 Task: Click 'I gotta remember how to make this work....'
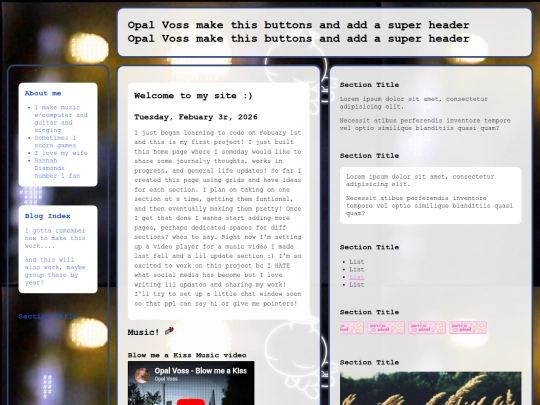coord(55,238)
